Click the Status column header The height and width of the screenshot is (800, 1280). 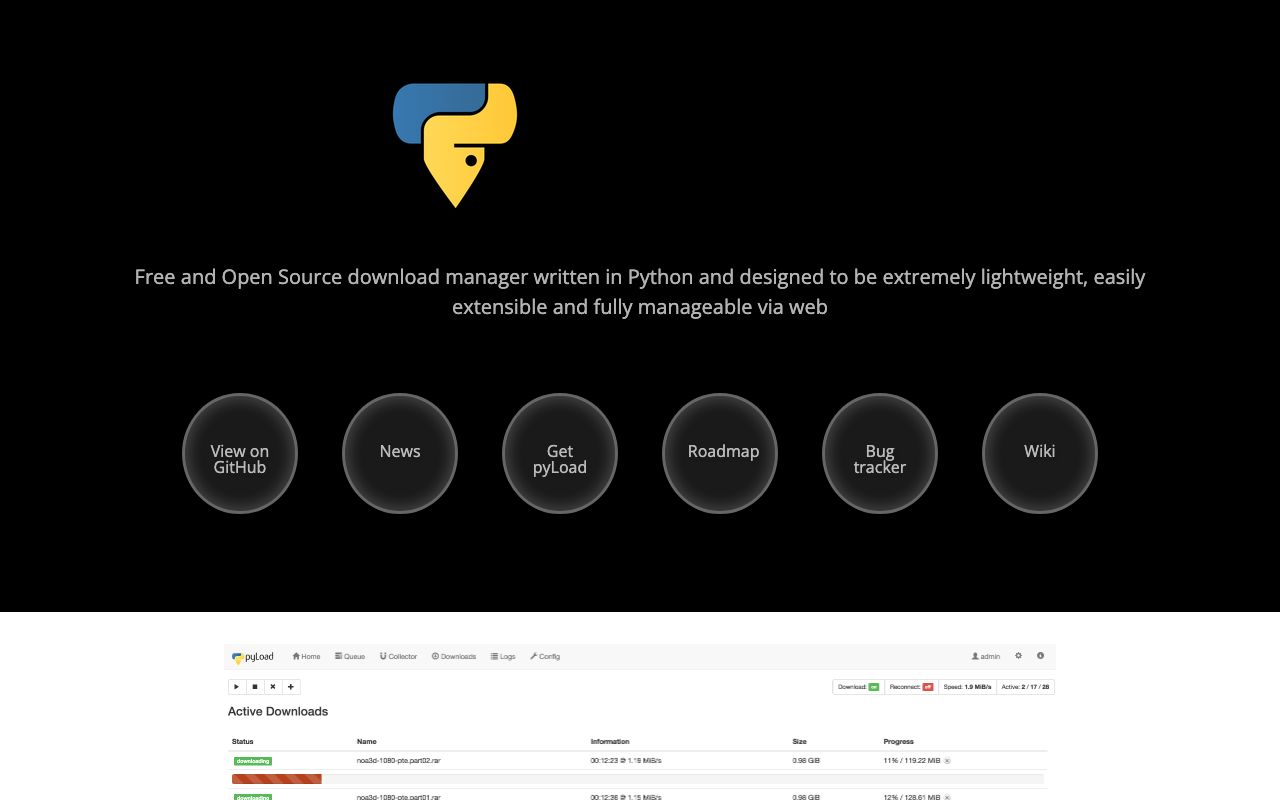(x=243, y=742)
